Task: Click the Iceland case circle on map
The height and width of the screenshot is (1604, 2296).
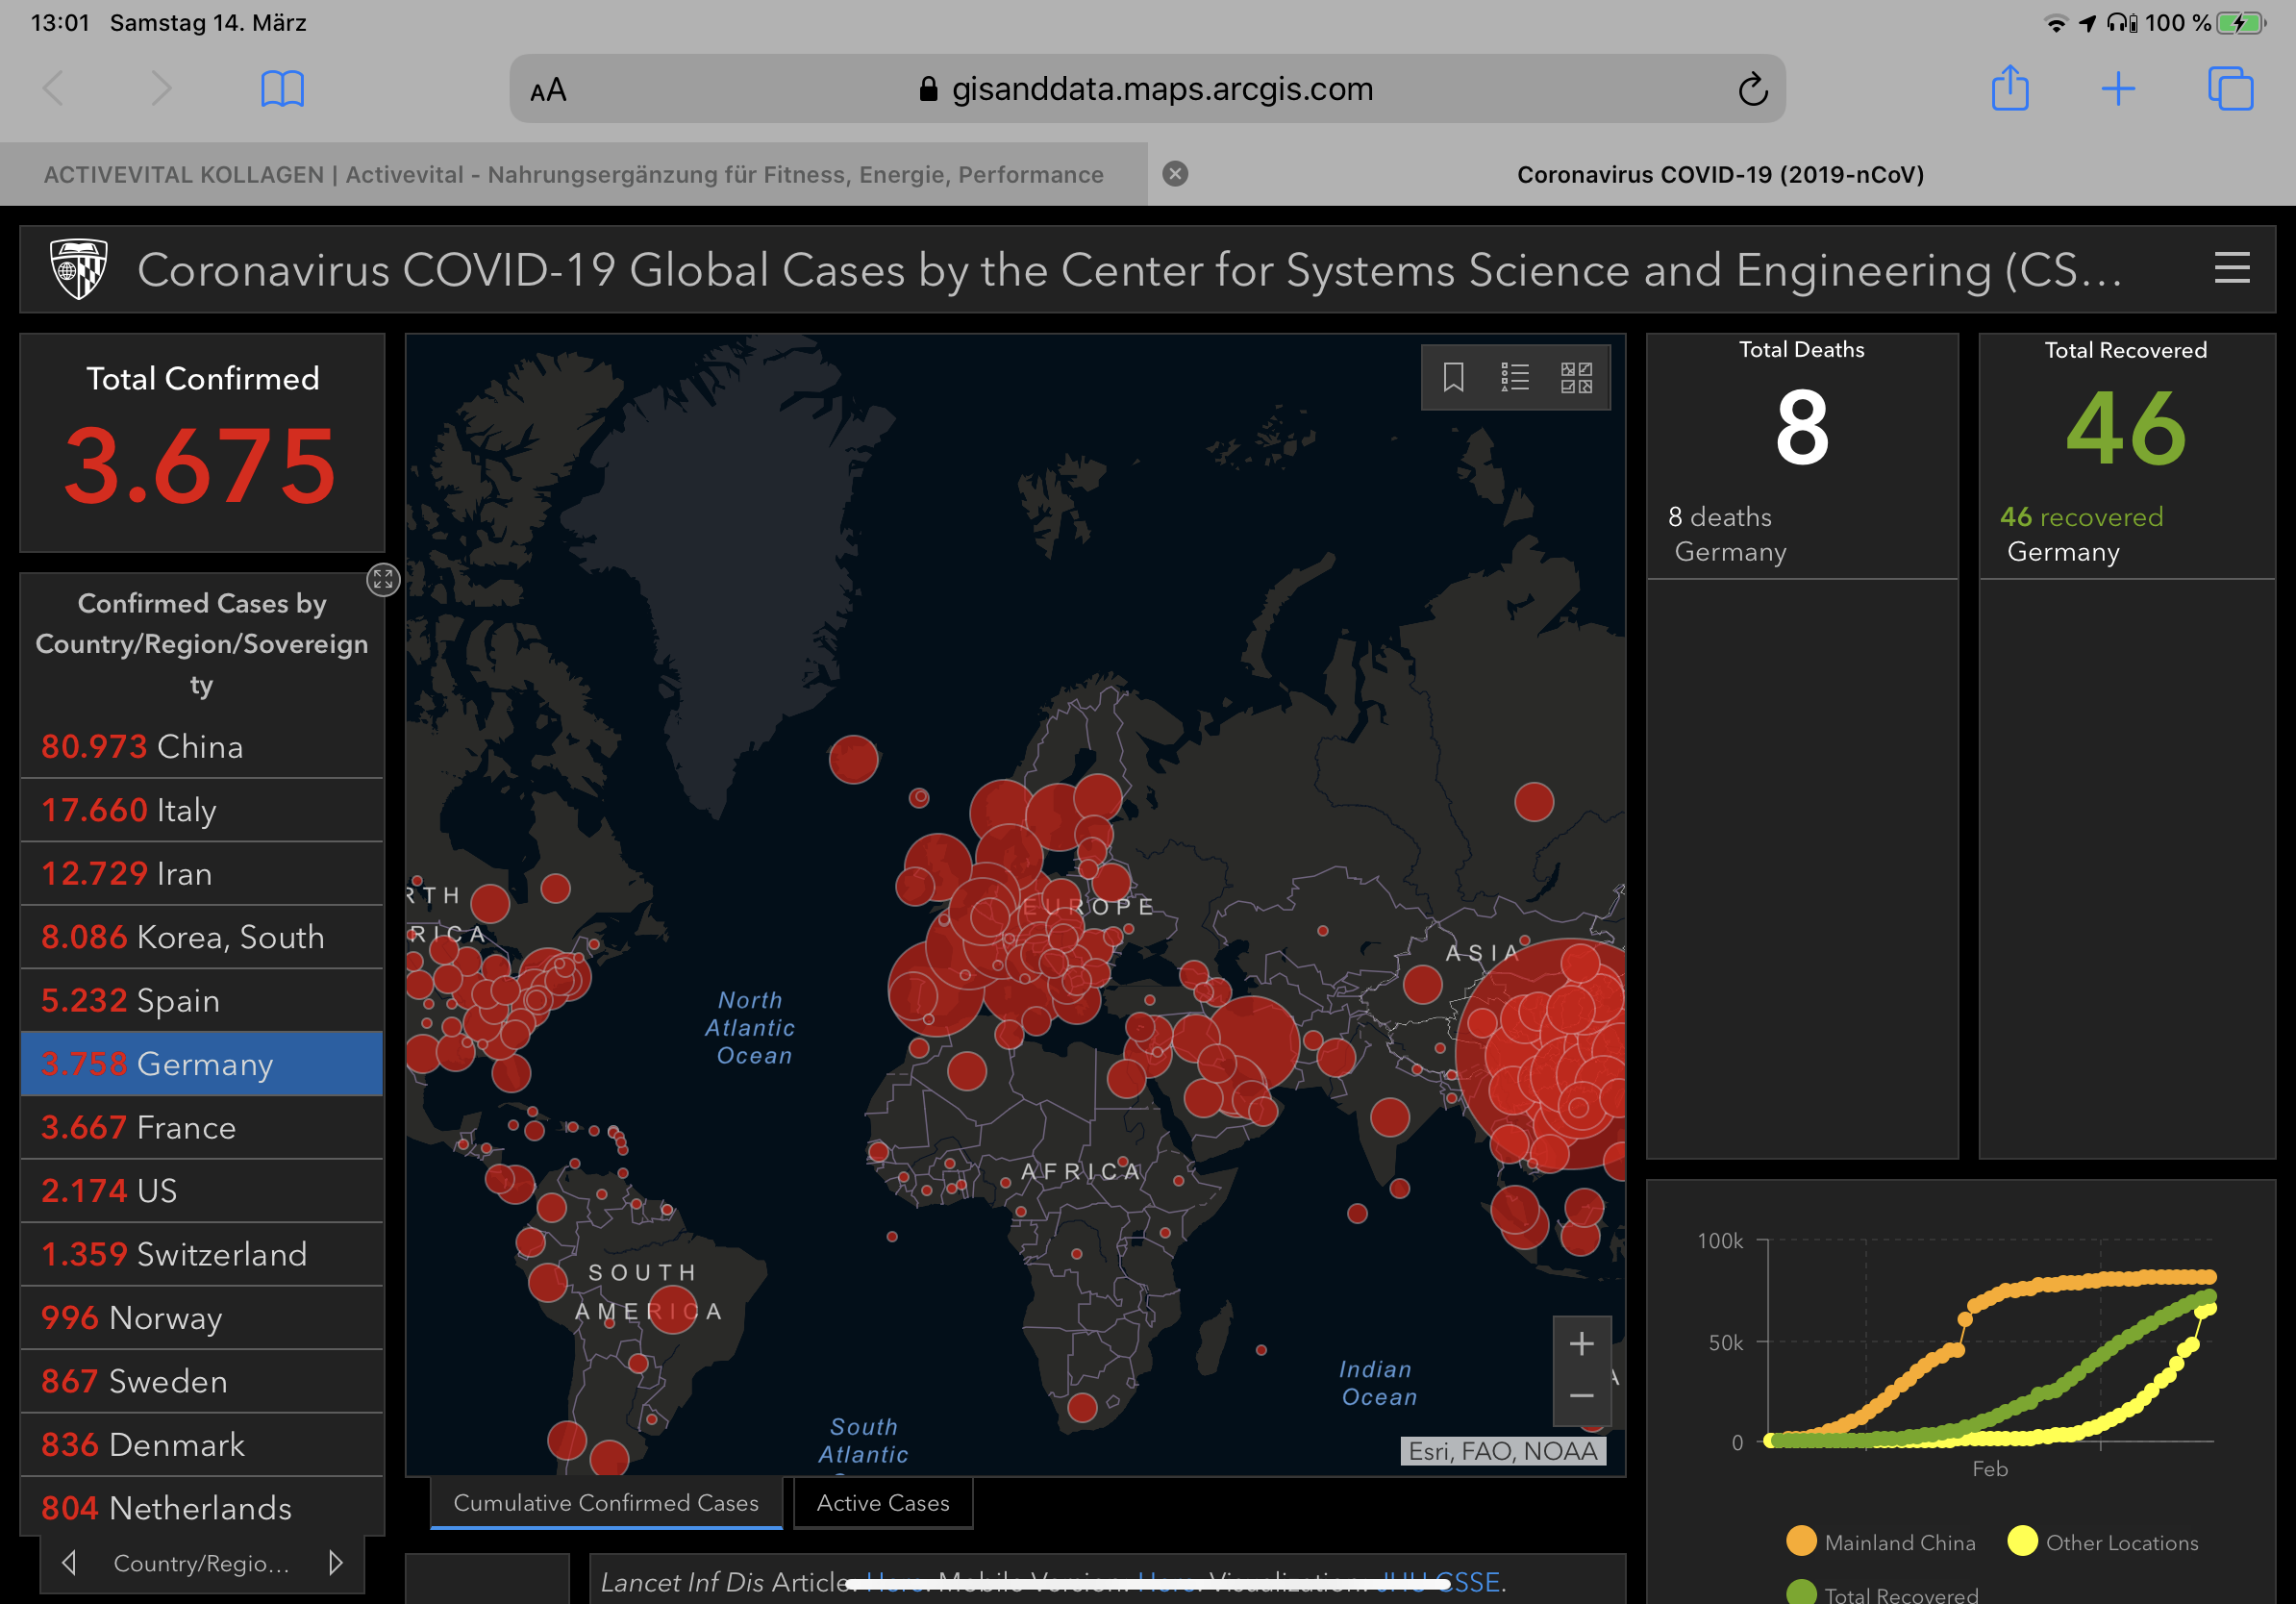Action: pos(853,759)
